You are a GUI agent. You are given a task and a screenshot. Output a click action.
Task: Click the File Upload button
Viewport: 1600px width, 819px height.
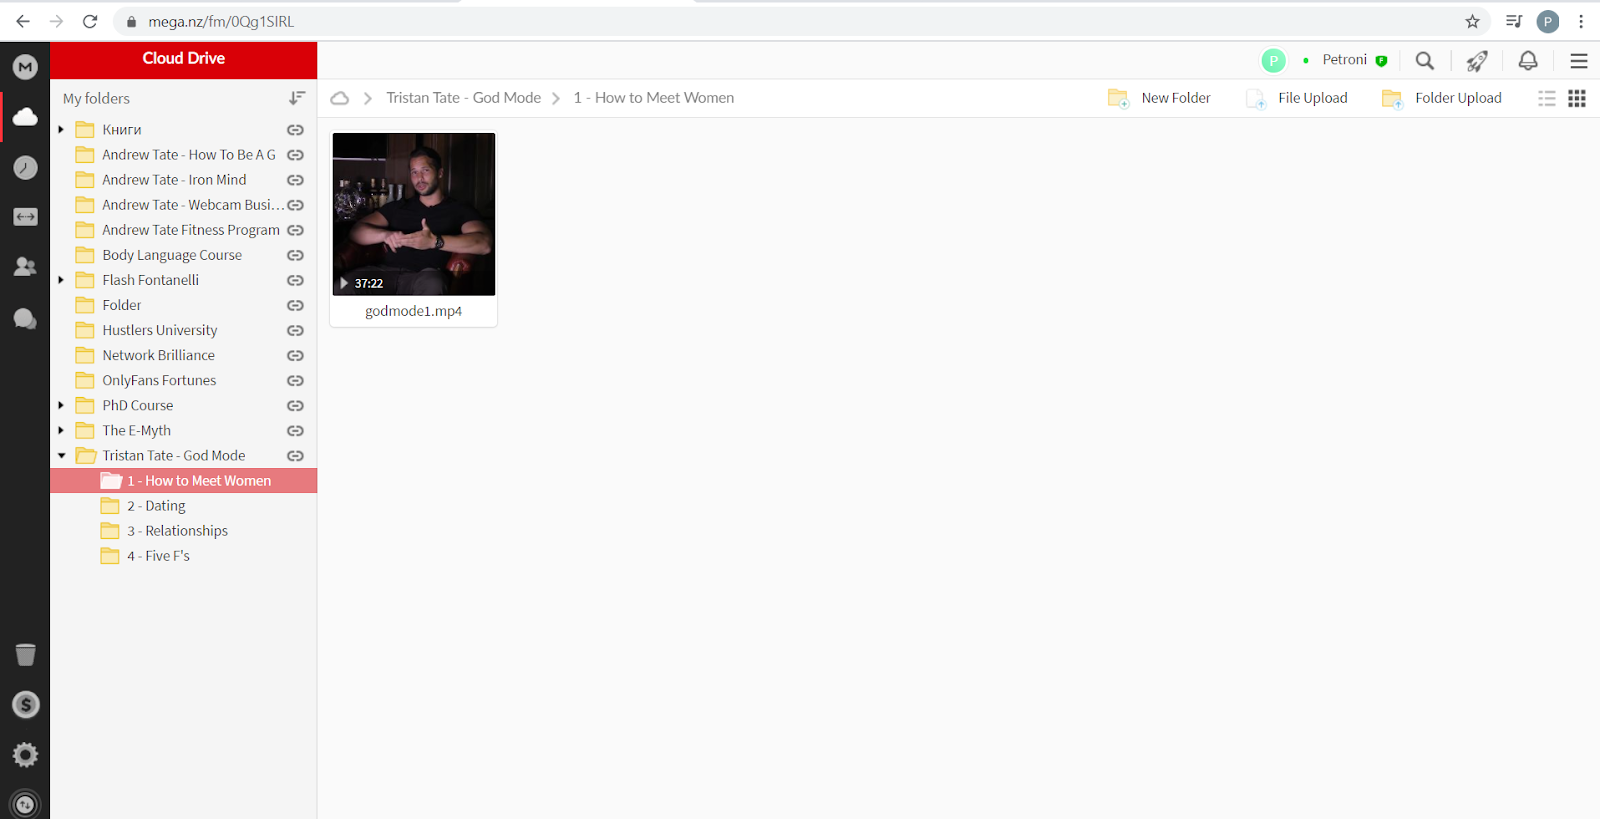click(x=1297, y=98)
